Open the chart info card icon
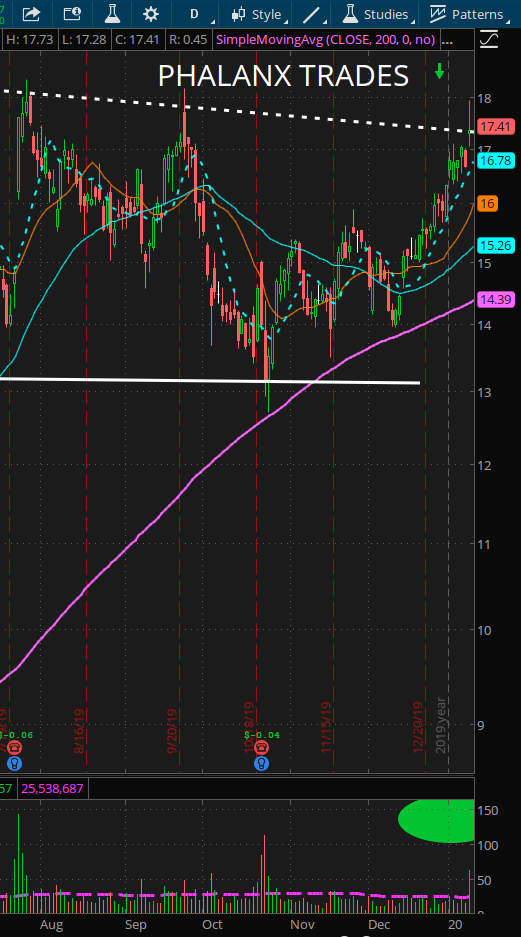 click(72, 14)
